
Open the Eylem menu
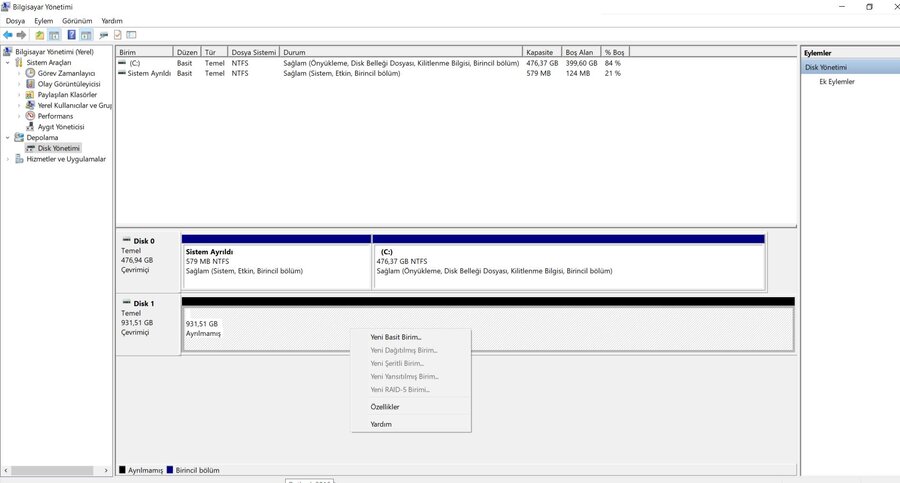pyautogui.click(x=44, y=21)
